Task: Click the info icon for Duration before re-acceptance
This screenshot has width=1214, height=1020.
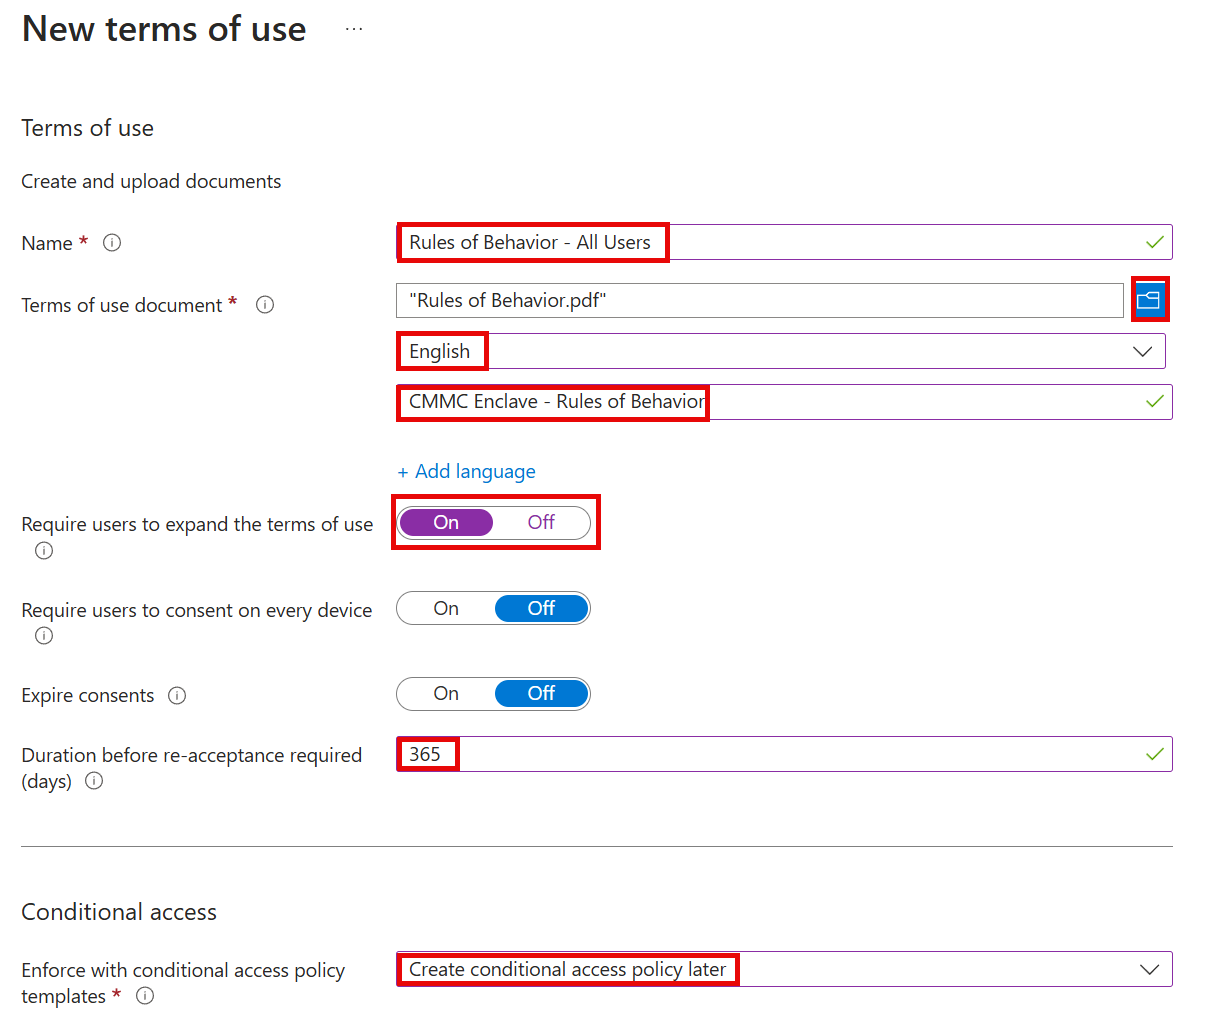Action: pos(93,781)
